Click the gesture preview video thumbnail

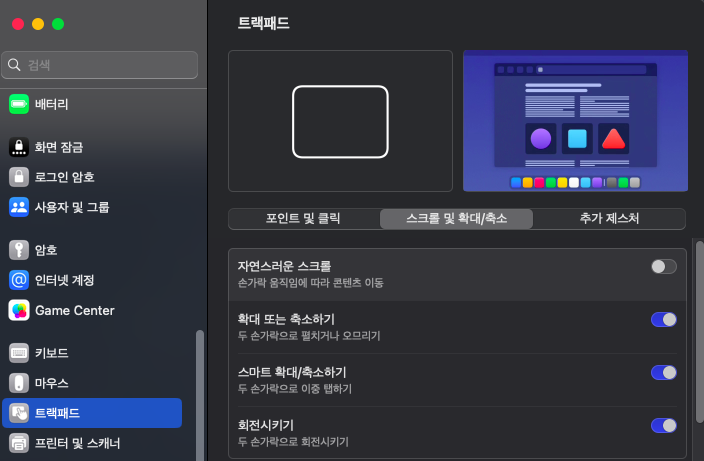coord(575,121)
